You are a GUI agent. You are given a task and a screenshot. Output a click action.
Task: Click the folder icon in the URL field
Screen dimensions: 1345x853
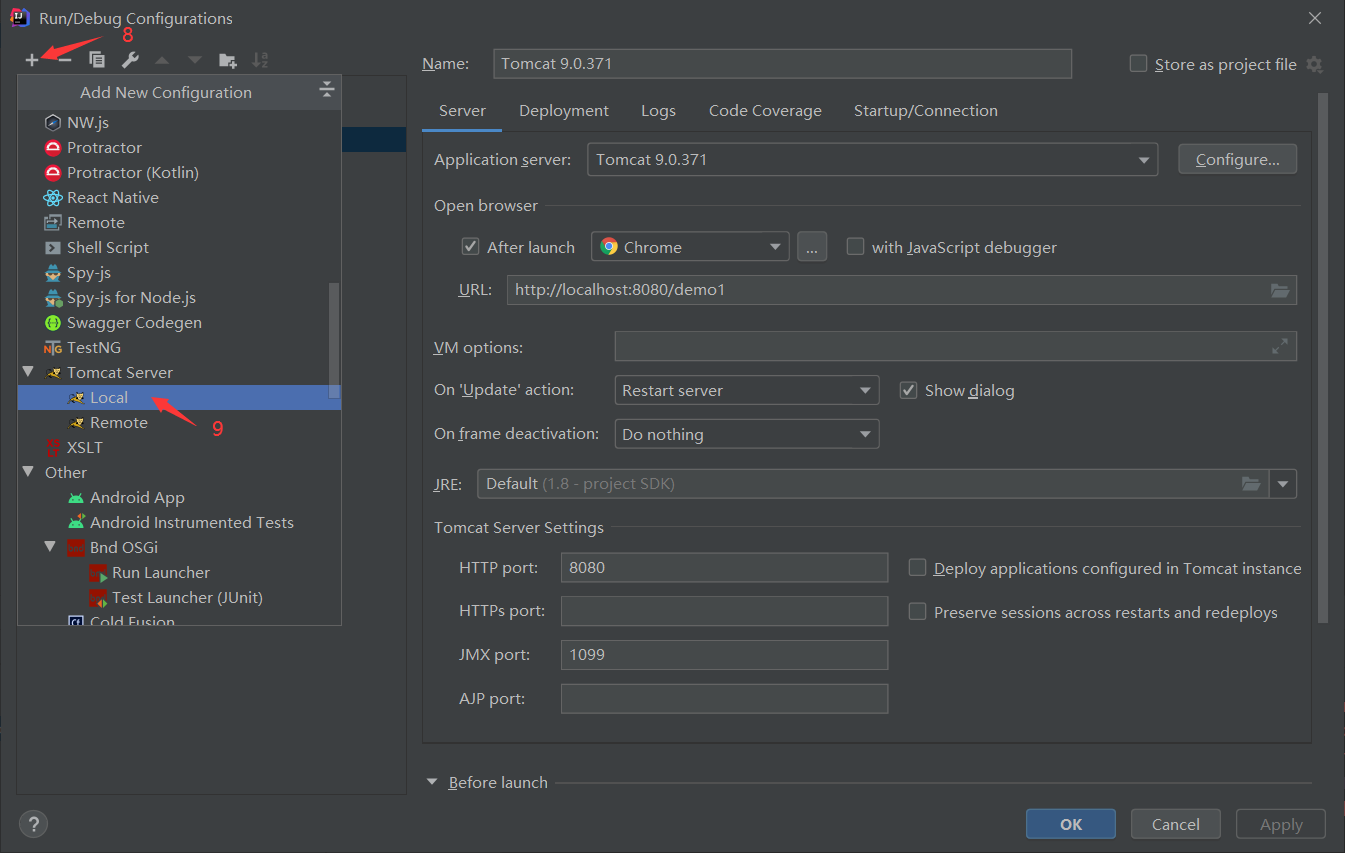pyautogui.click(x=1280, y=290)
